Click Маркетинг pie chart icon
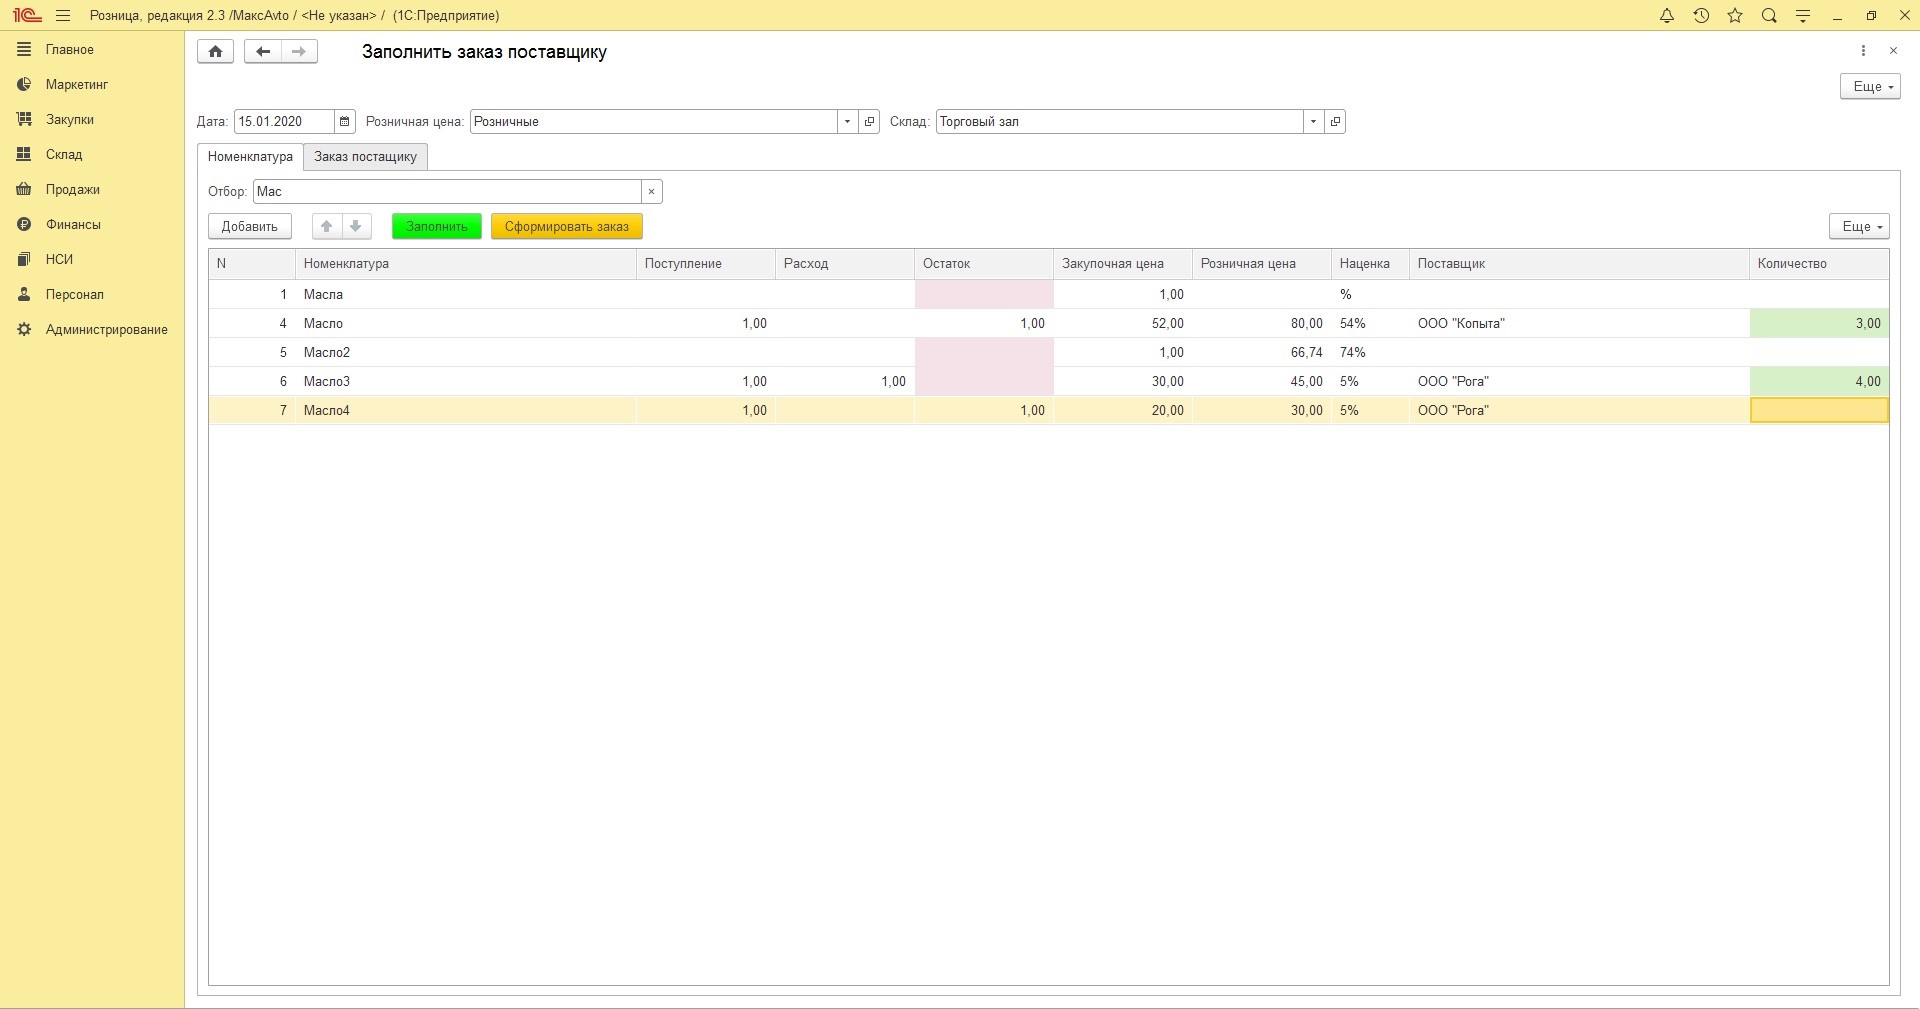 tap(24, 85)
